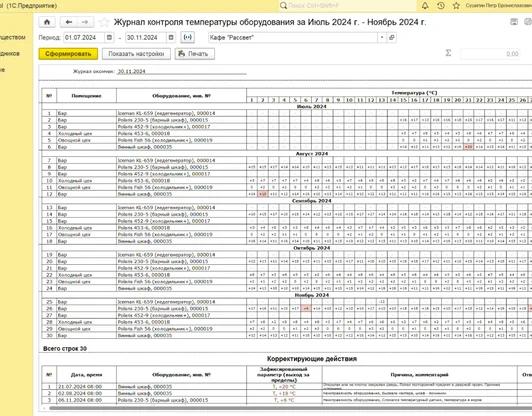This screenshot has width=532, height=416.
Task: Select row 30 Винный шкаф, 000035 cell
Action: tap(182, 335)
